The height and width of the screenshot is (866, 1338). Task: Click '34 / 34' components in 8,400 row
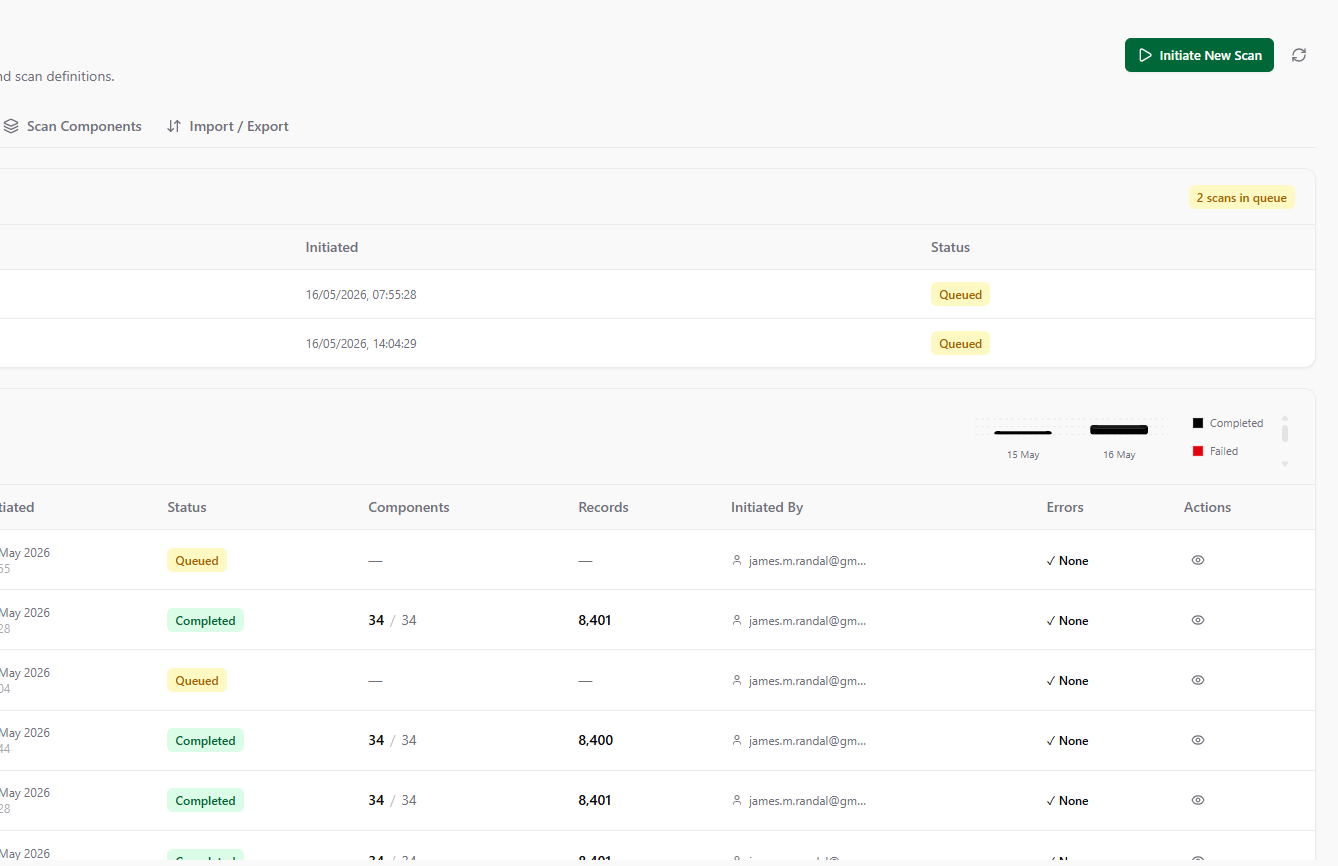[392, 740]
